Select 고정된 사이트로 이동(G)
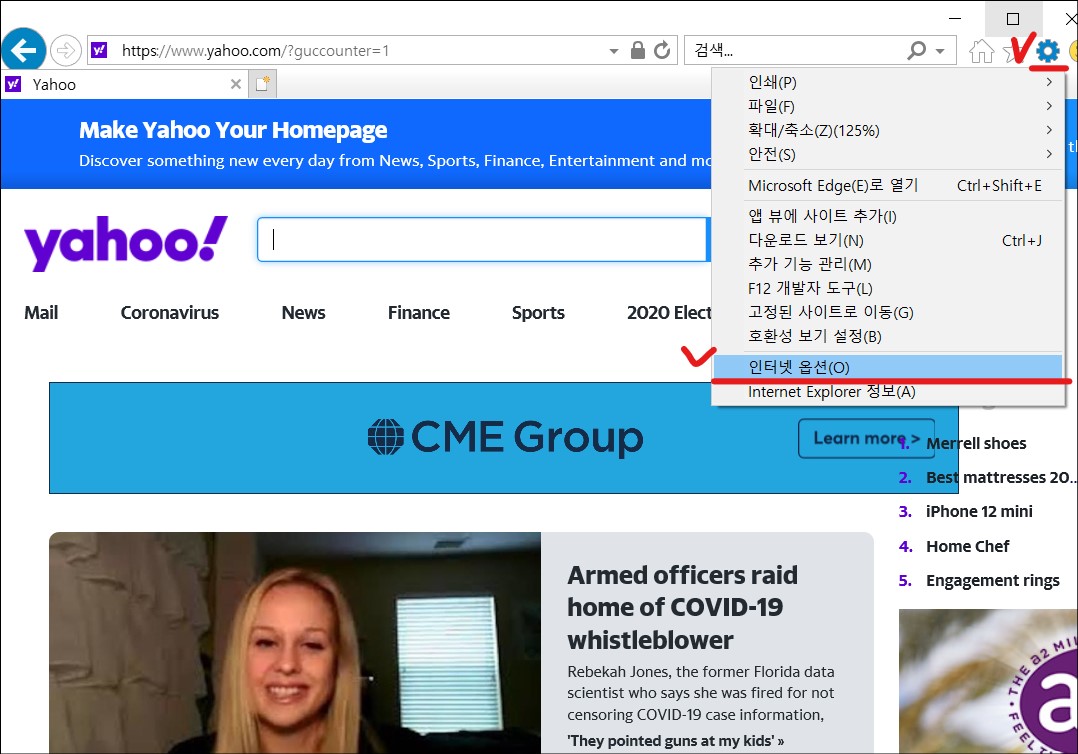1078x754 pixels. click(x=888, y=312)
